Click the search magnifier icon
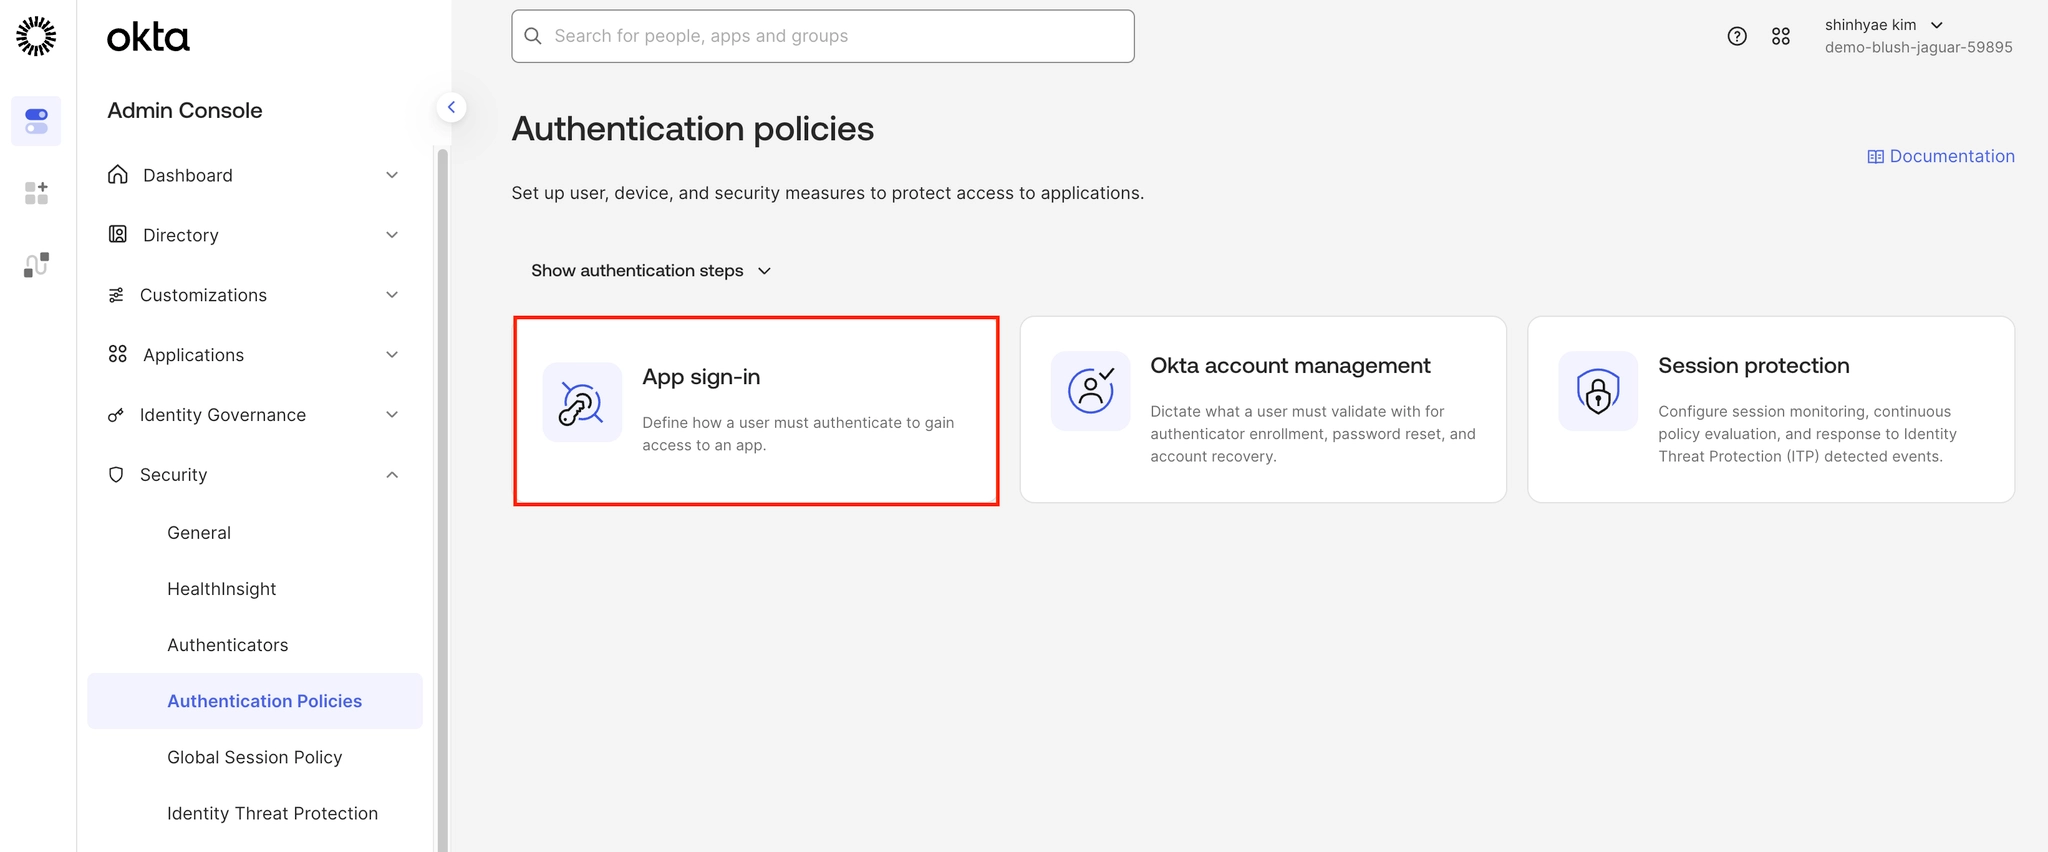Image resolution: width=2048 pixels, height=852 pixels. pos(533,36)
